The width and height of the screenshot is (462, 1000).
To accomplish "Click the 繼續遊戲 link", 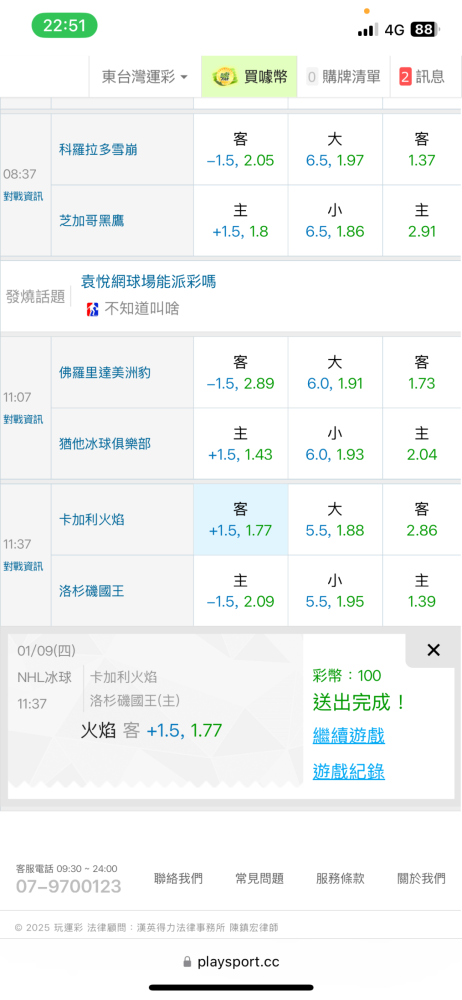I will point(348,735).
